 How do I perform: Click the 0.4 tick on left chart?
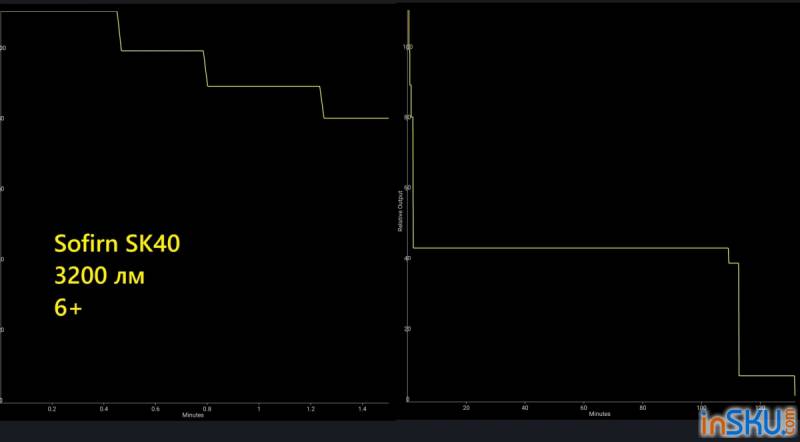pyautogui.click(x=104, y=409)
